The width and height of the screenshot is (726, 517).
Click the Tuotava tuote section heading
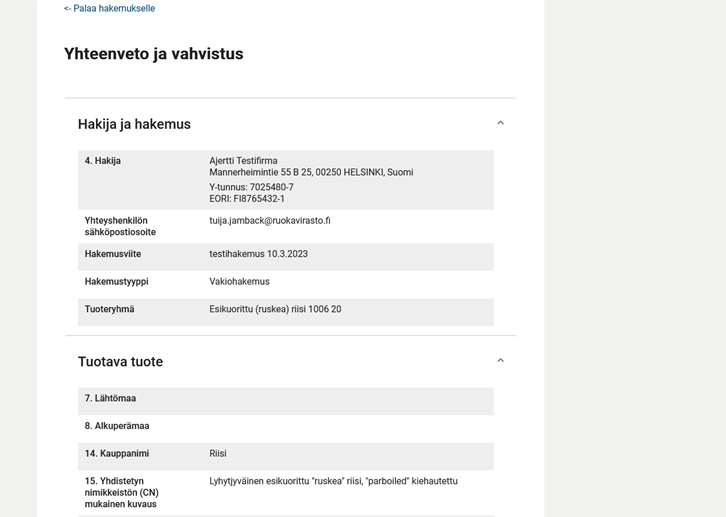120,362
